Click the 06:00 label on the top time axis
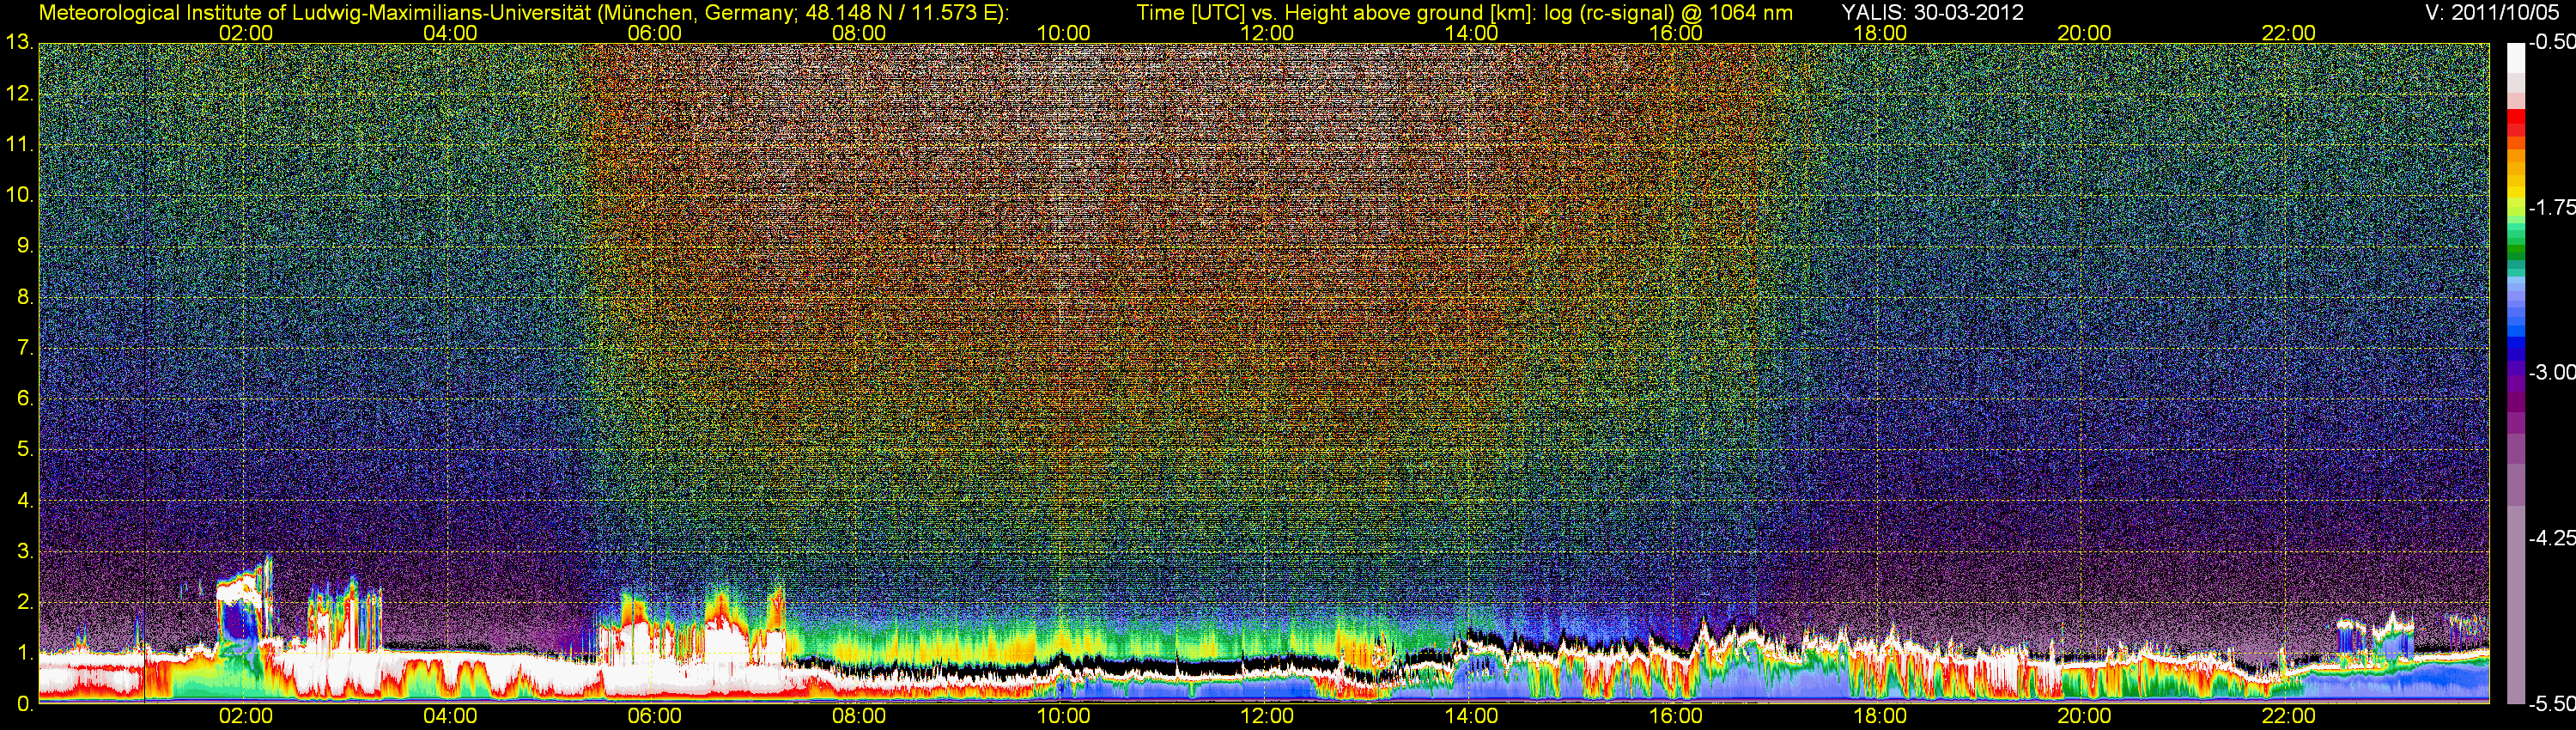This screenshot has width=2576, height=730. (654, 33)
